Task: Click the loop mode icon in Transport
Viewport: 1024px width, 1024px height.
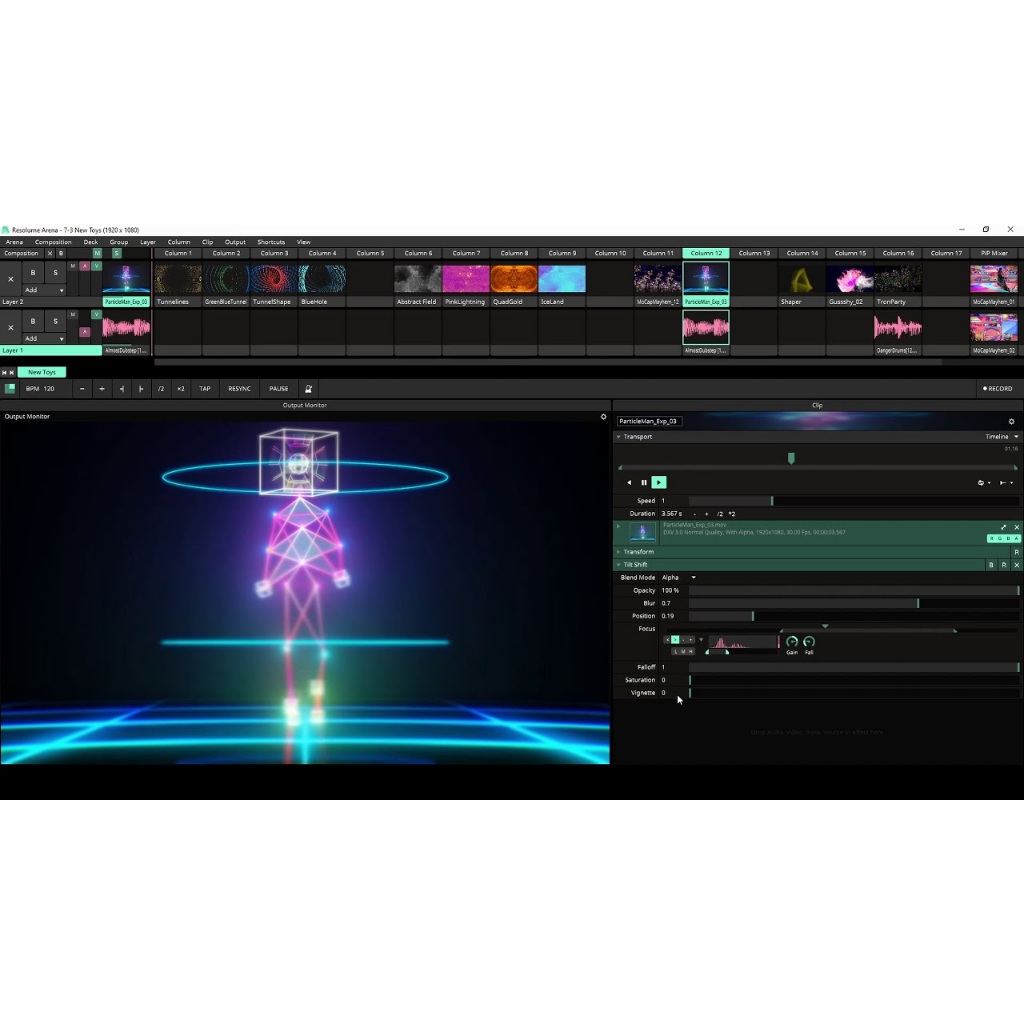Action: click(x=982, y=483)
